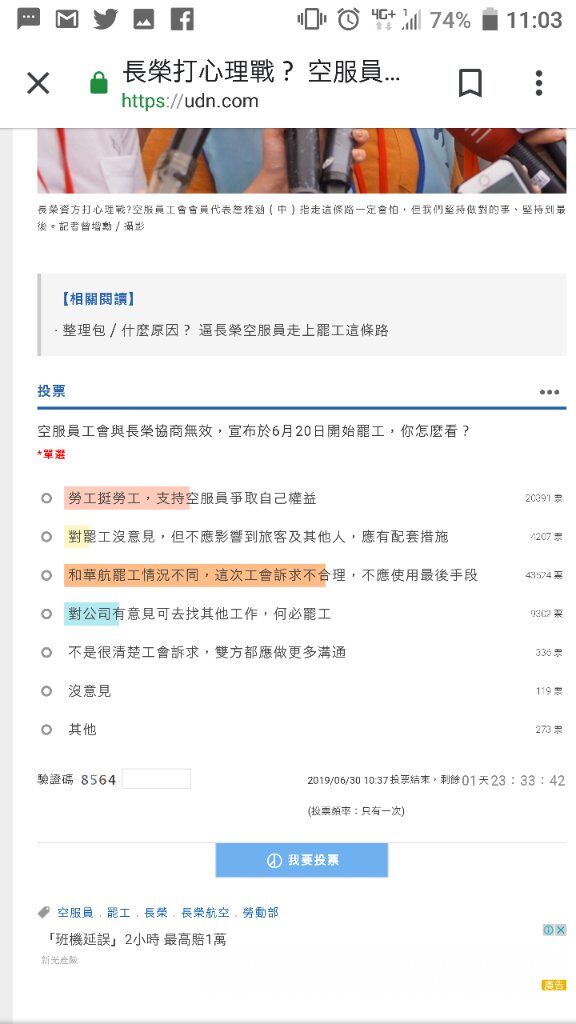Open the three-dot vertical overflow menu

click(x=539, y=83)
